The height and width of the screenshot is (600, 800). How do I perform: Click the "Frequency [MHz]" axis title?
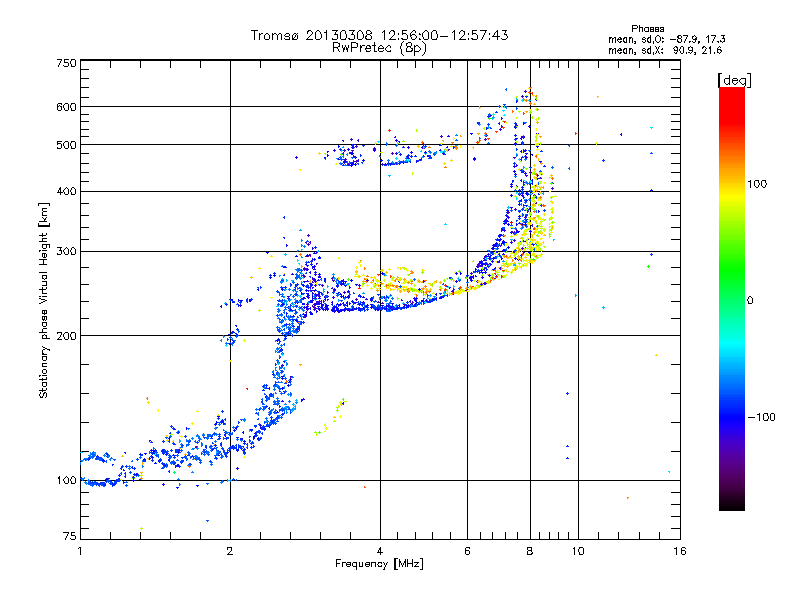379,564
